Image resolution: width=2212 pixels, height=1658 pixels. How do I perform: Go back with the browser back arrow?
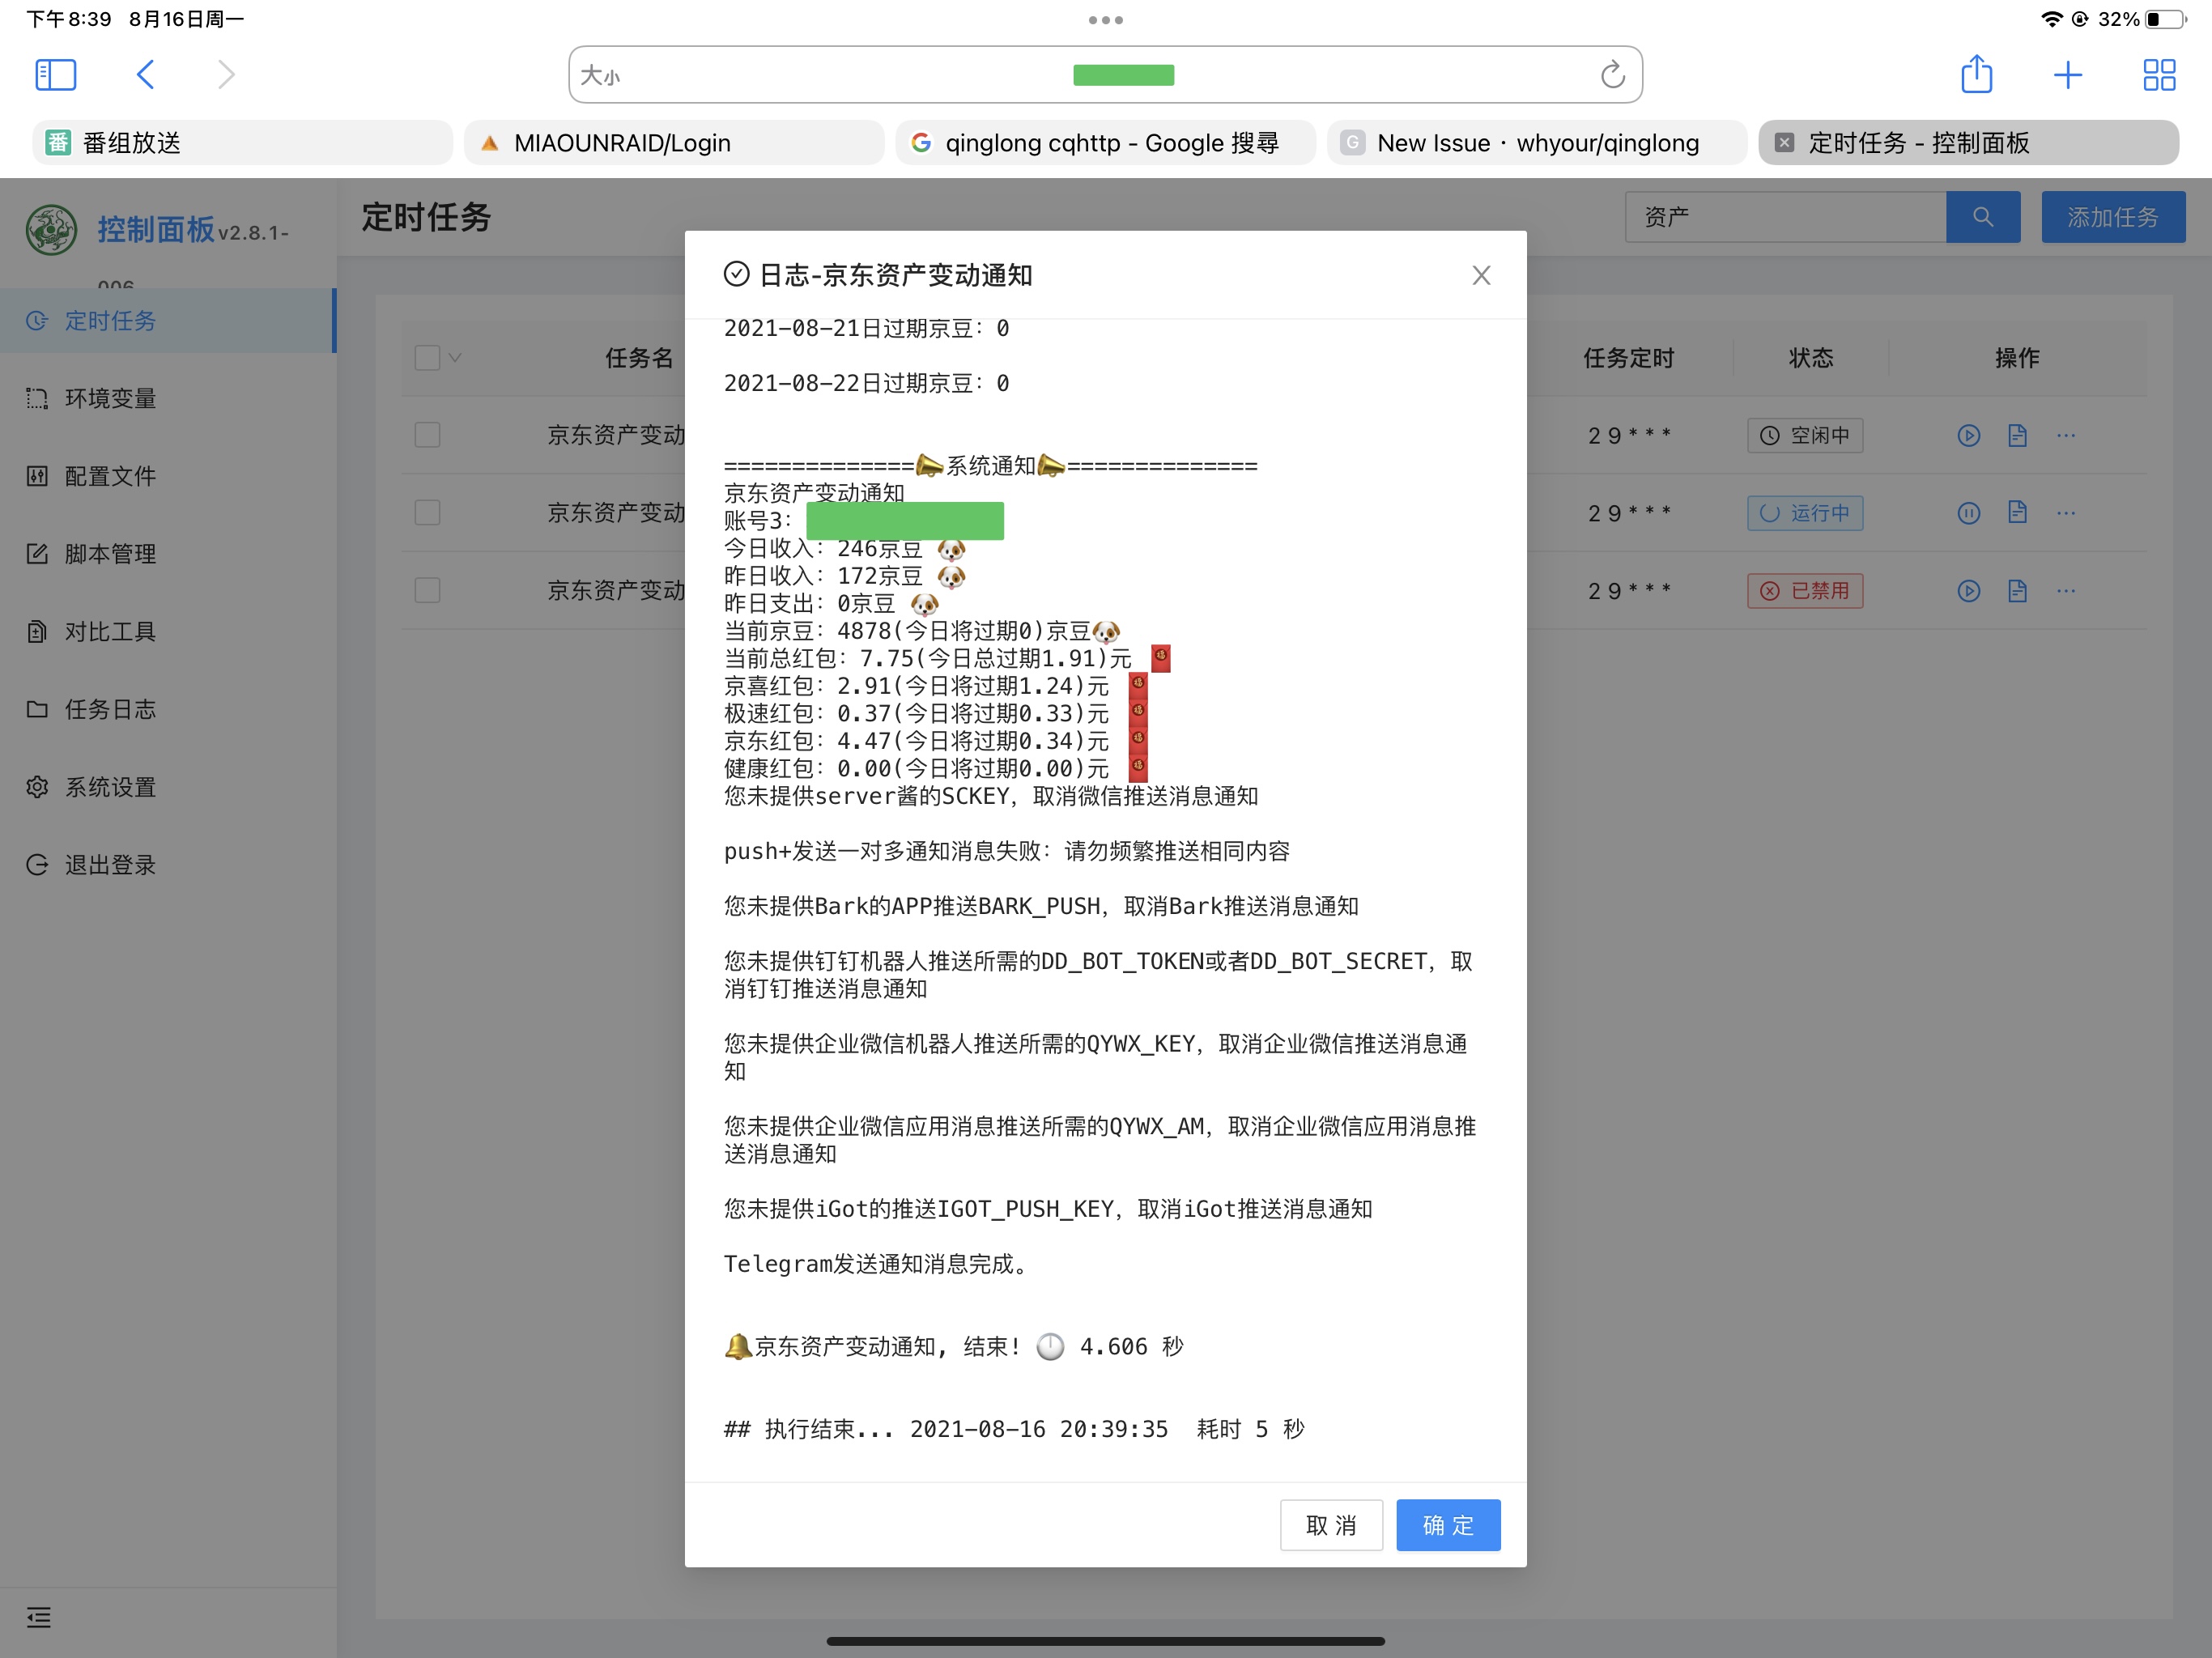pos(145,75)
